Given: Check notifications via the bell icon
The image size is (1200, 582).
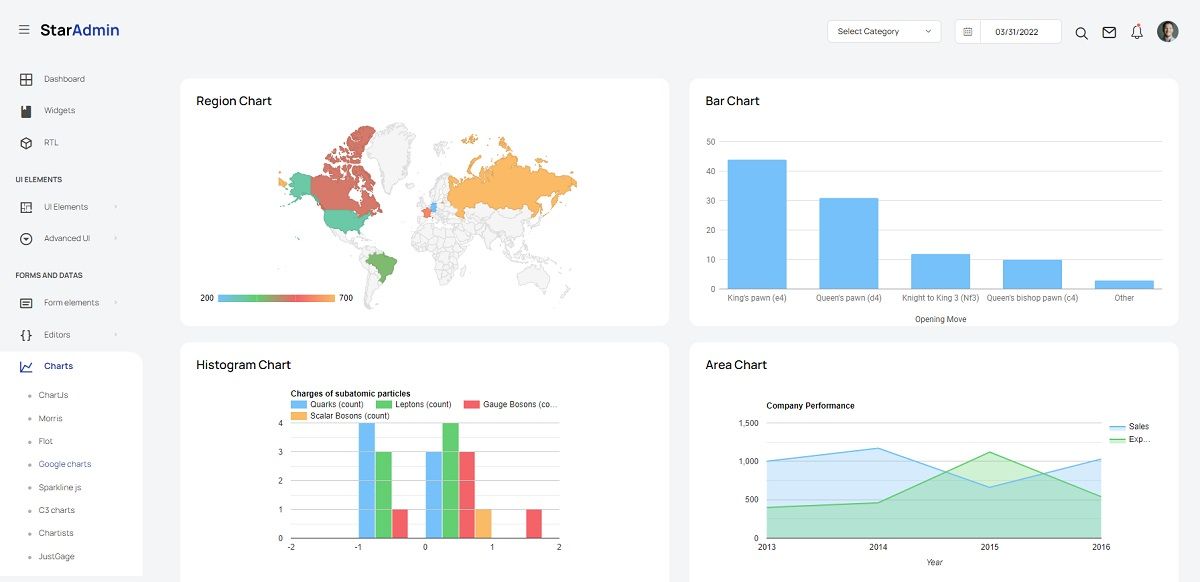Looking at the screenshot, I should click(x=1137, y=32).
